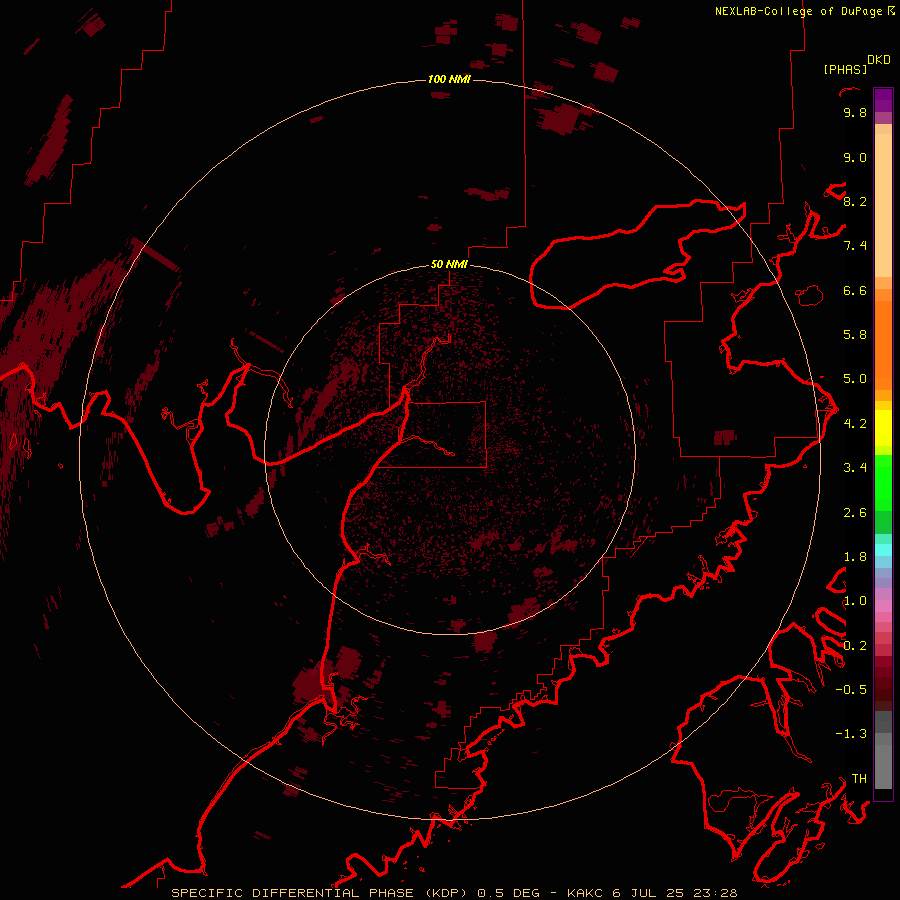Image resolution: width=900 pixels, height=900 pixels.
Task: Click the 1.0 legend value
Action: point(855,601)
